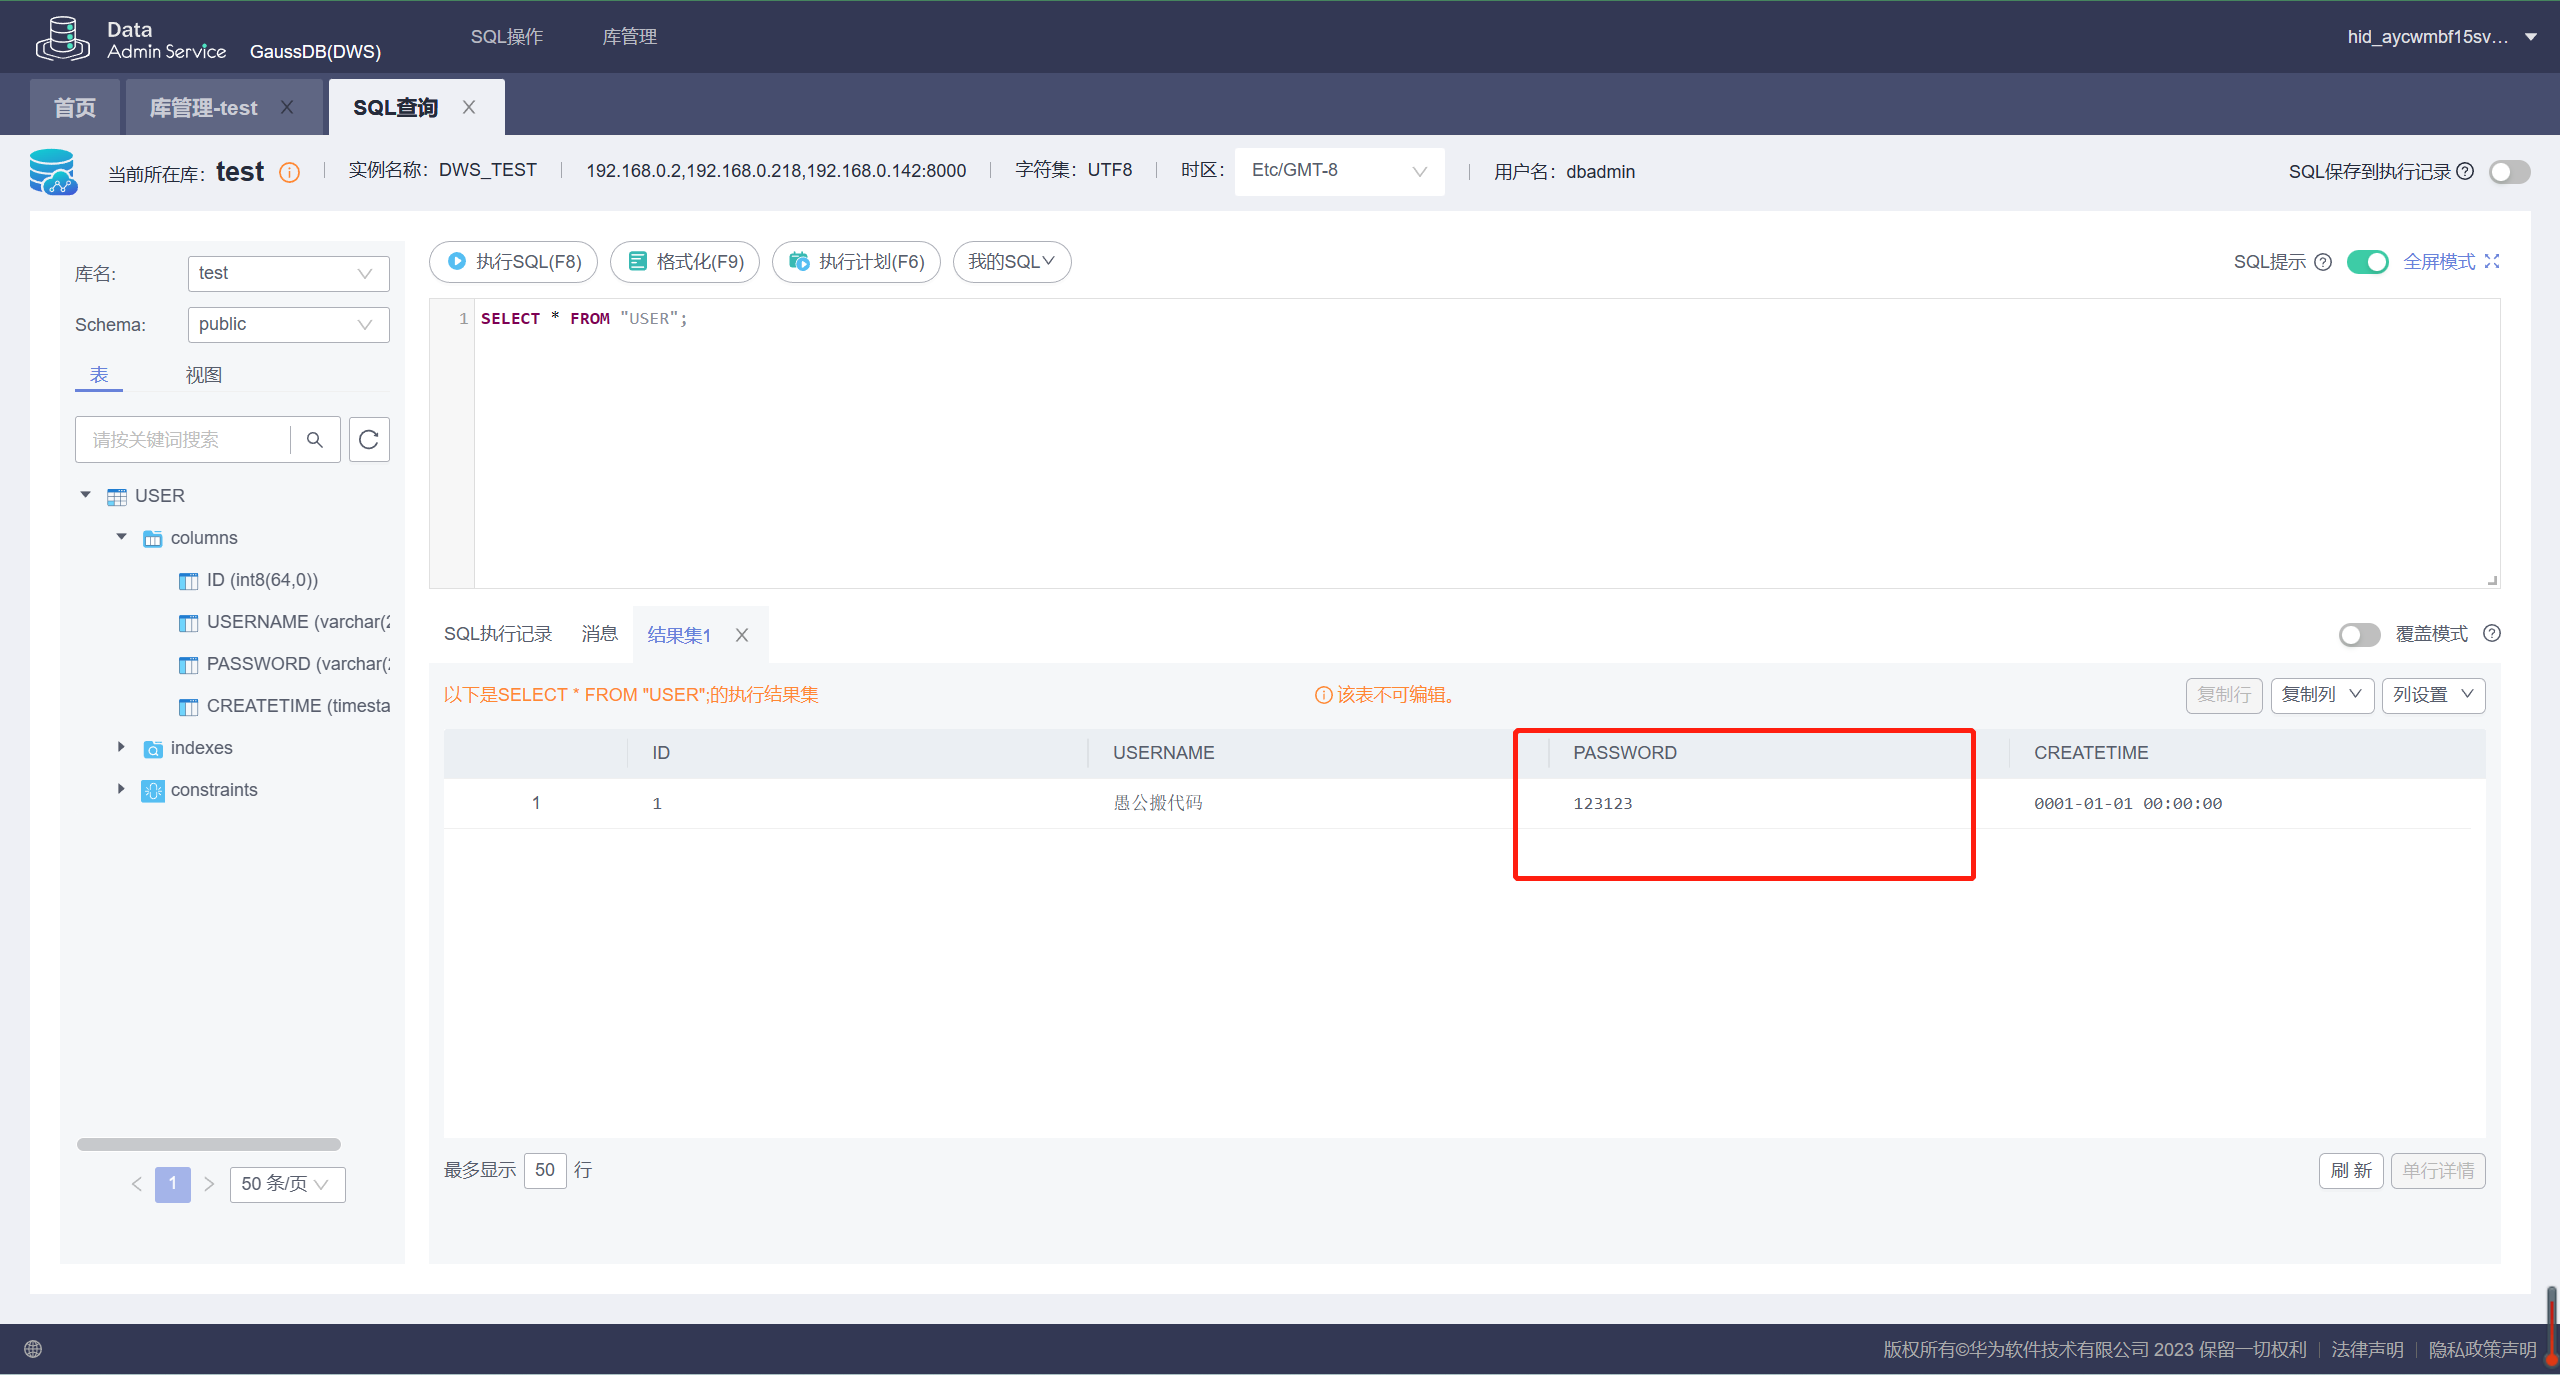Click the USERNAME column icon
This screenshot has width=2560, height=1375.
[188, 623]
